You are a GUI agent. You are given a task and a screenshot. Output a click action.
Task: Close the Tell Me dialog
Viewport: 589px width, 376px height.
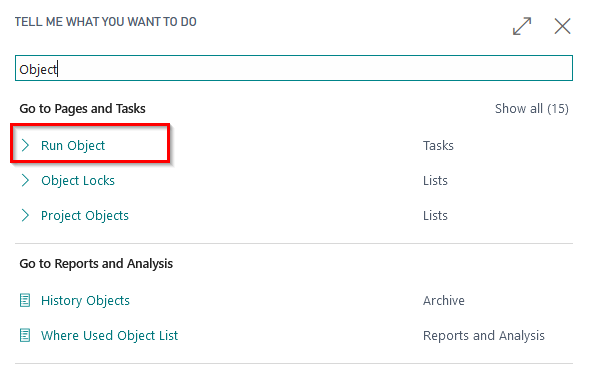pos(562,26)
